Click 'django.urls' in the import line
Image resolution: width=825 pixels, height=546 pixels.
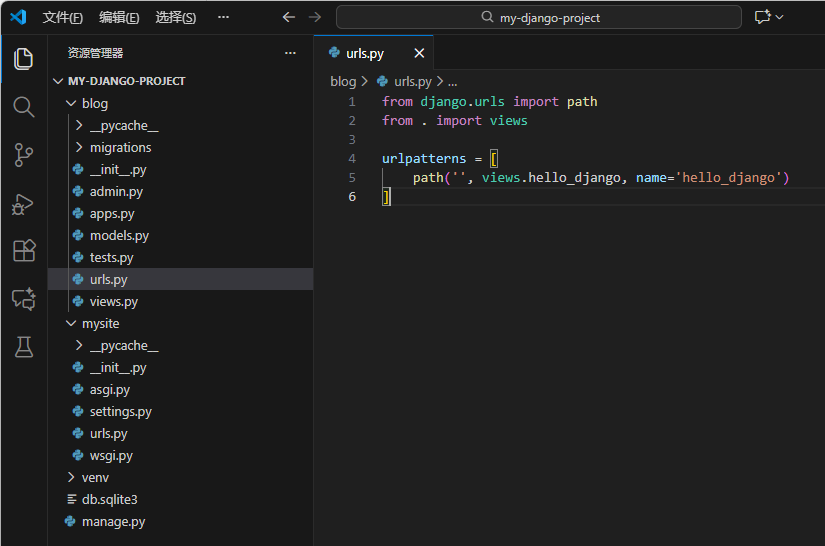click(x=462, y=102)
